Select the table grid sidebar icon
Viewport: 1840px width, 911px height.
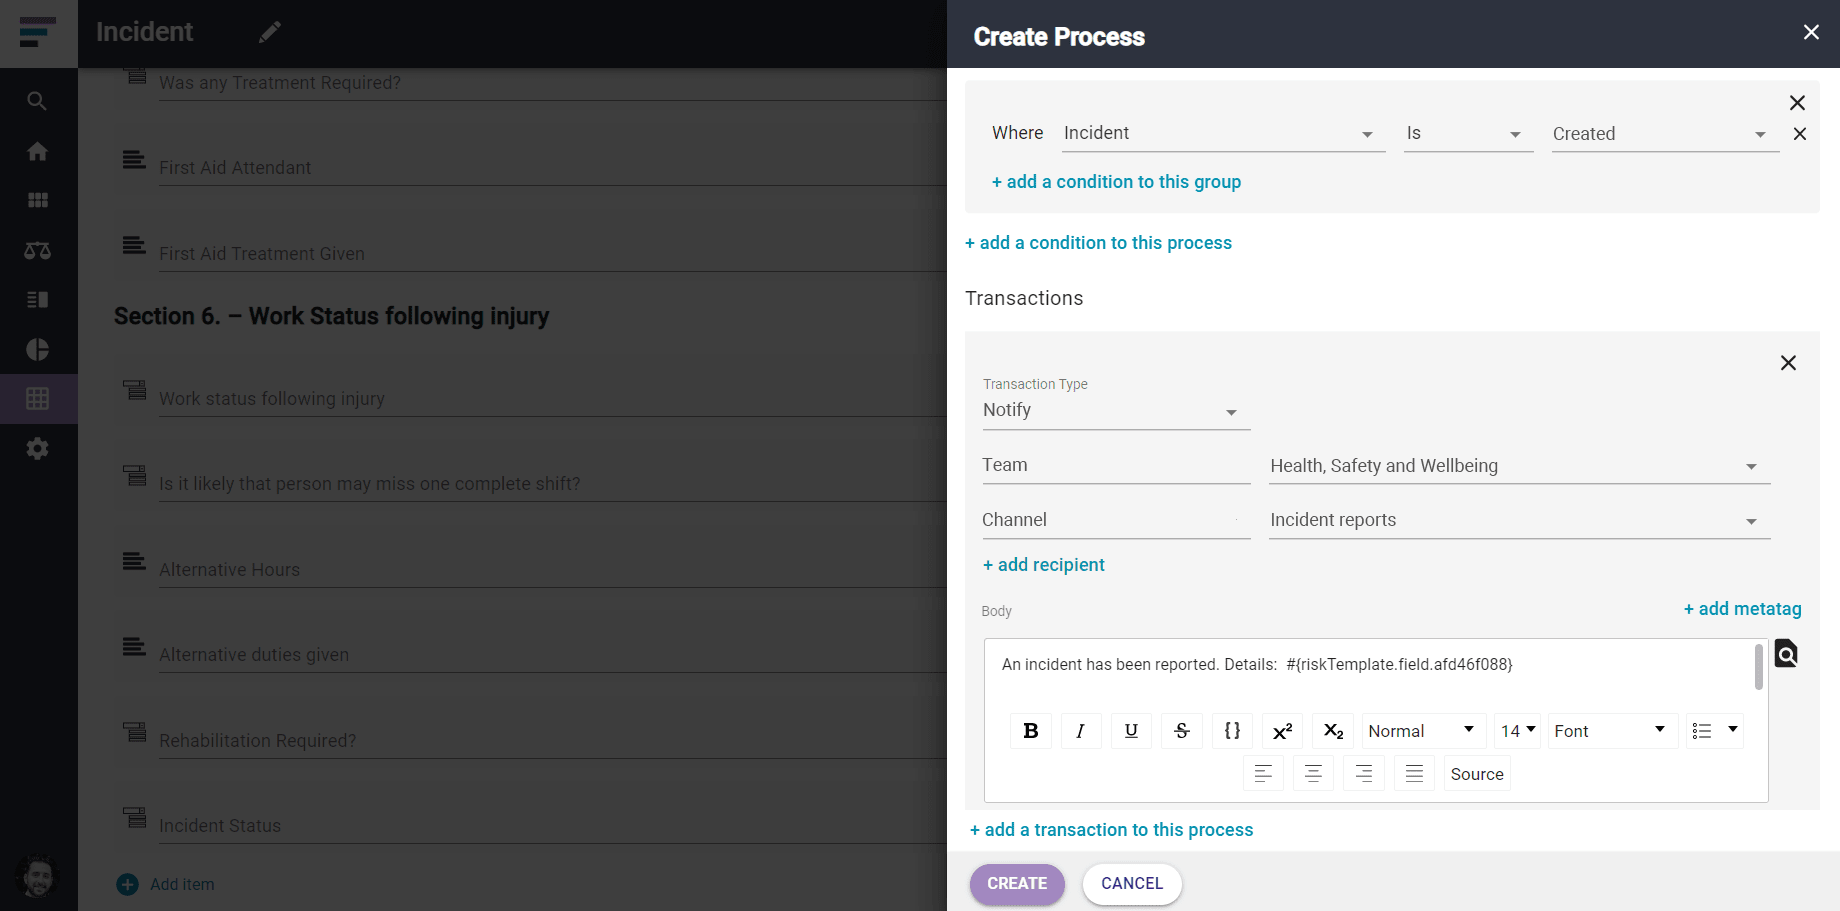click(37, 399)
